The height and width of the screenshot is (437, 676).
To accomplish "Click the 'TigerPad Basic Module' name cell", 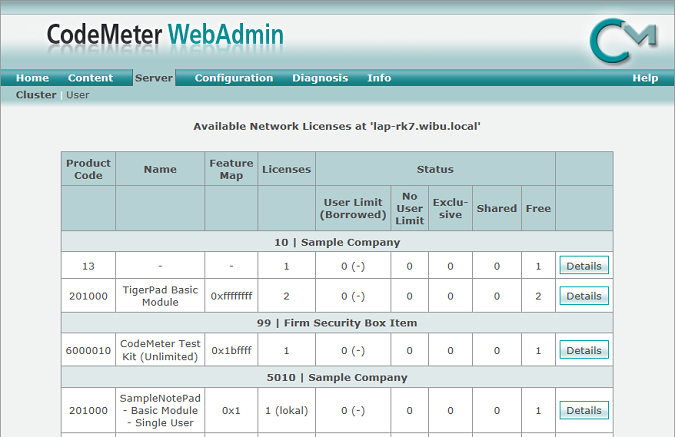I will coord(160,296).
